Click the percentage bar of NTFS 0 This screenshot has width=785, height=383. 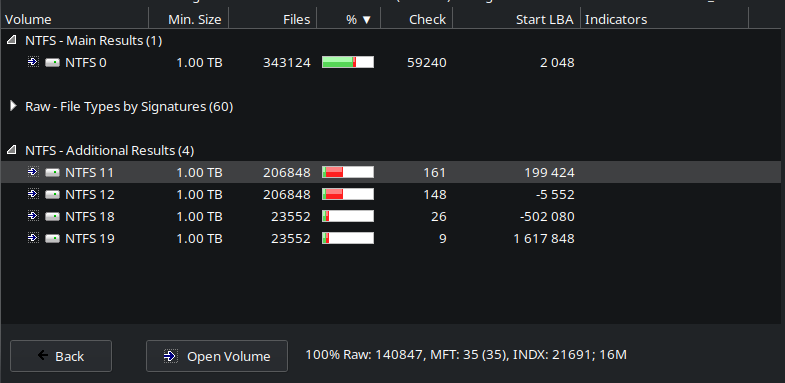tap(348, 62)
